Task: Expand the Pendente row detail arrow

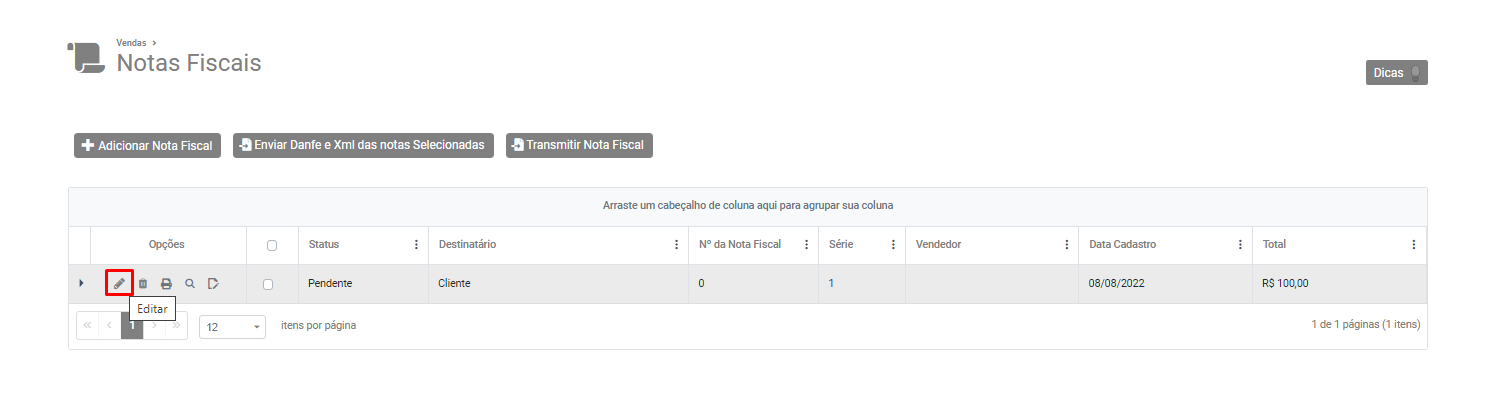Action: 81,284
